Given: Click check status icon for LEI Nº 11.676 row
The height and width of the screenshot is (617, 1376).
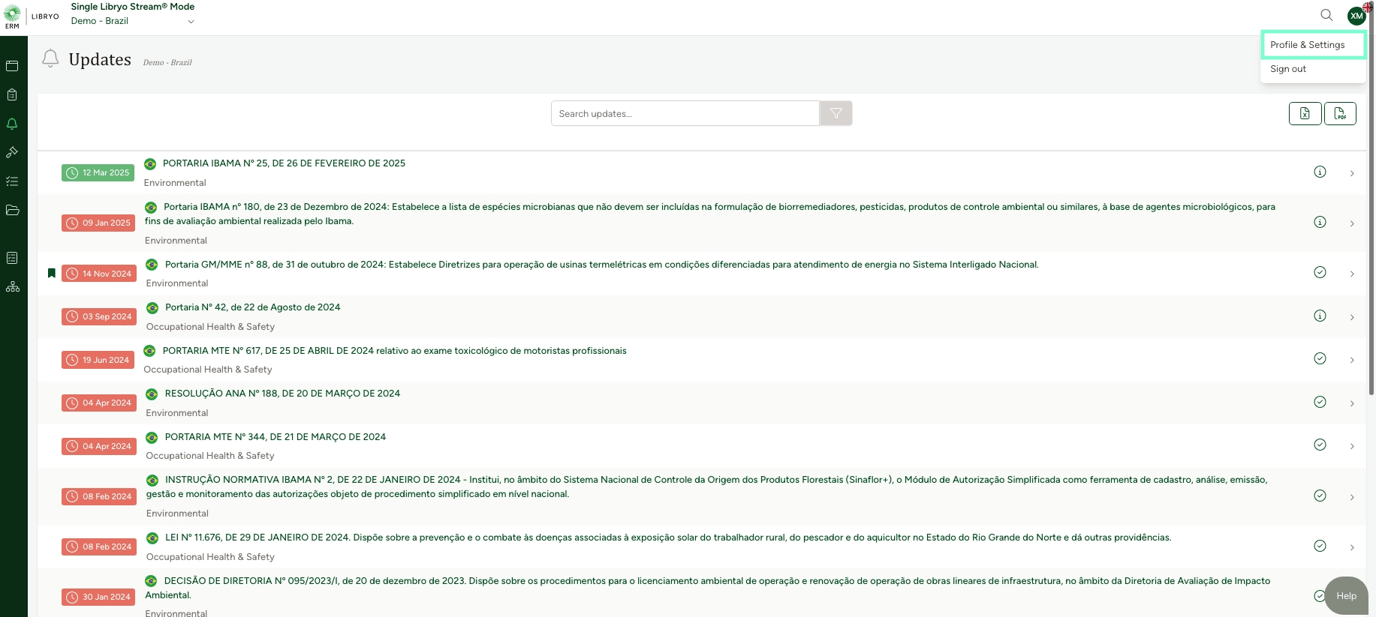Looking at the screenshot, I should [x=1320, y=546].
